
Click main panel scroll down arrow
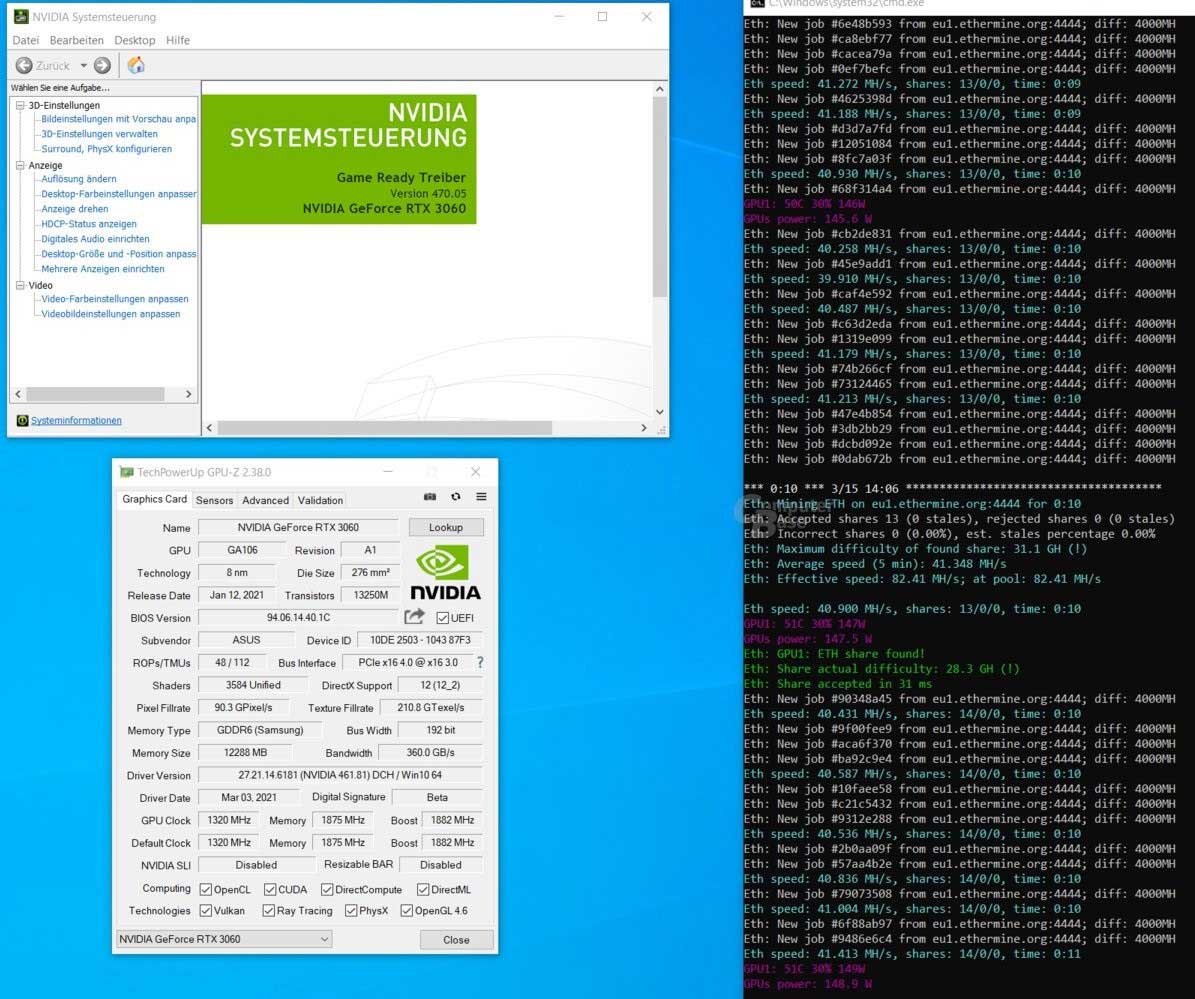point(659,411)
